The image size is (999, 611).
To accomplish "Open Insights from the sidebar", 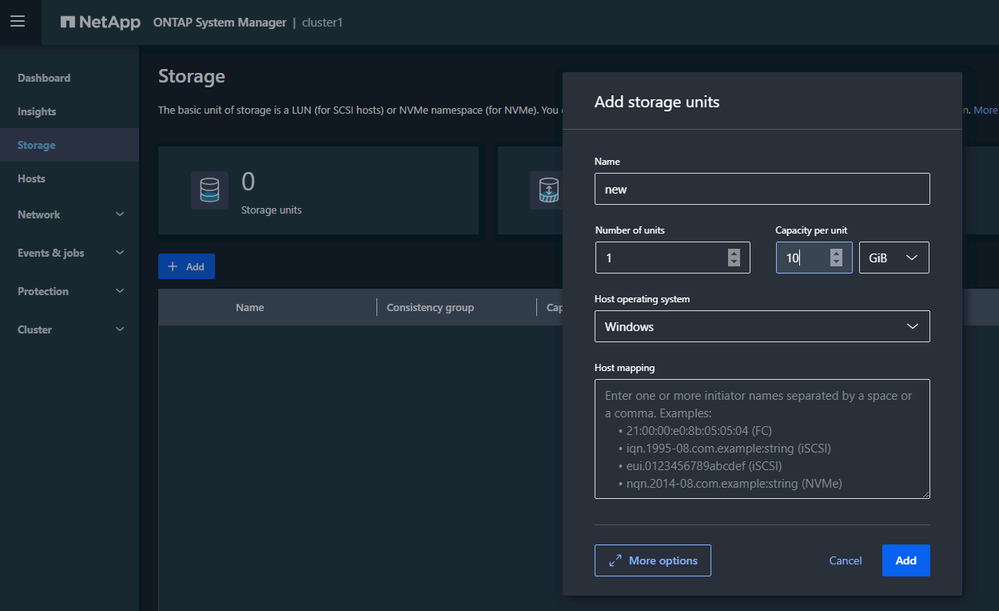I will (37, 112).
